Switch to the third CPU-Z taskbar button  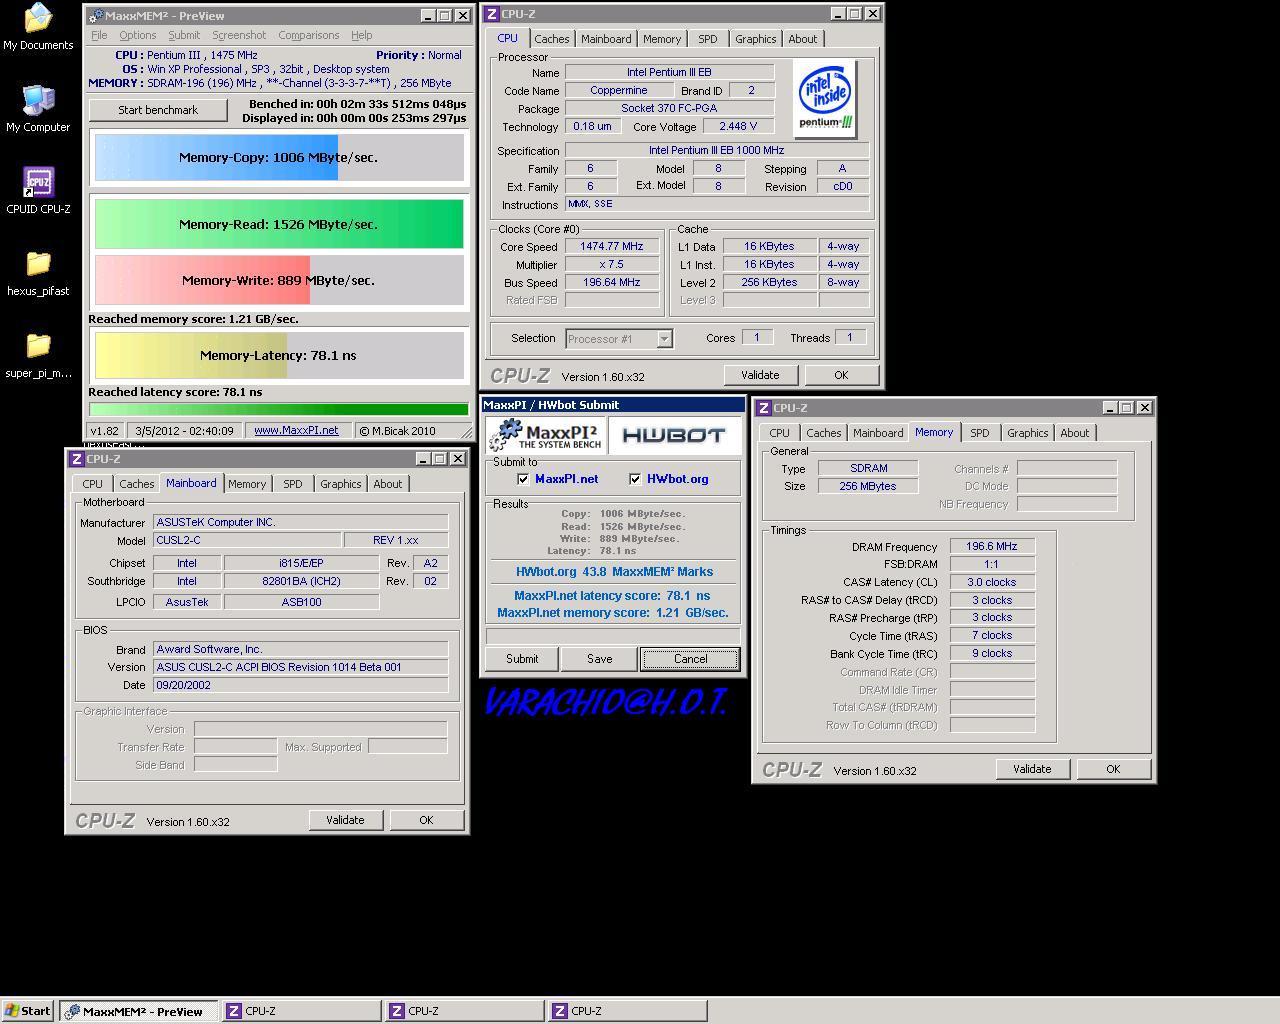(628, 1011)
